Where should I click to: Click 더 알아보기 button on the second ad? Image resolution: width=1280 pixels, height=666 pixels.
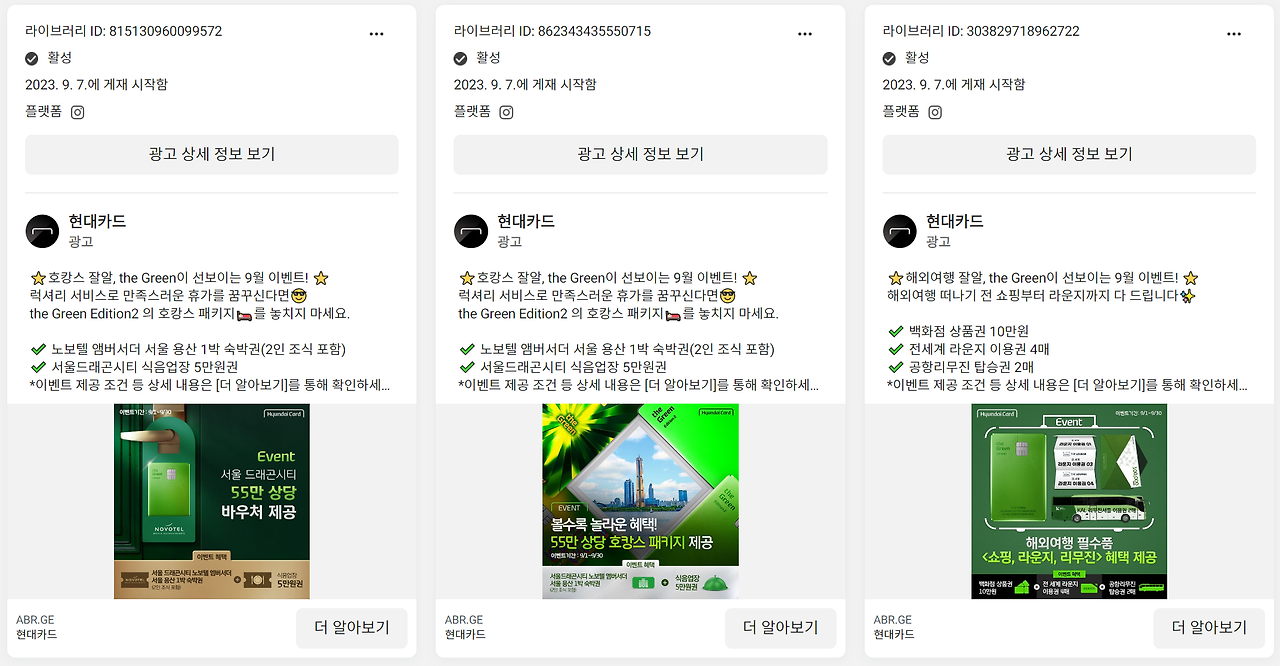point(781,627)
